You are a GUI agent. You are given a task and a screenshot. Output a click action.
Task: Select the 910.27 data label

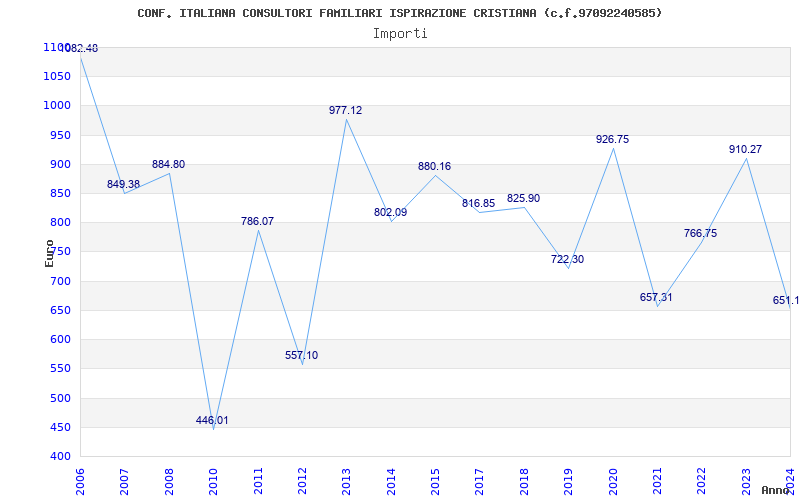tap(745, 149)
